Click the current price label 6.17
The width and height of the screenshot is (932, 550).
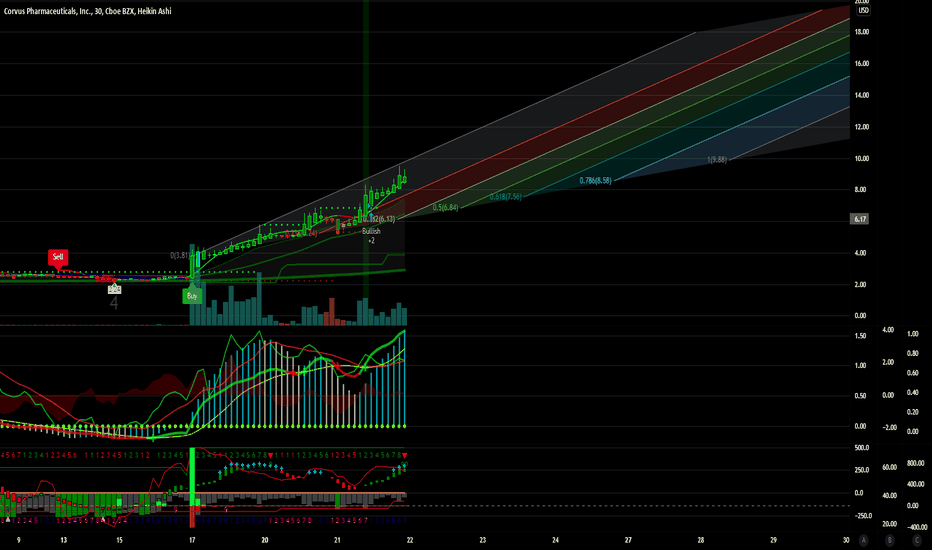coord(860,219)
